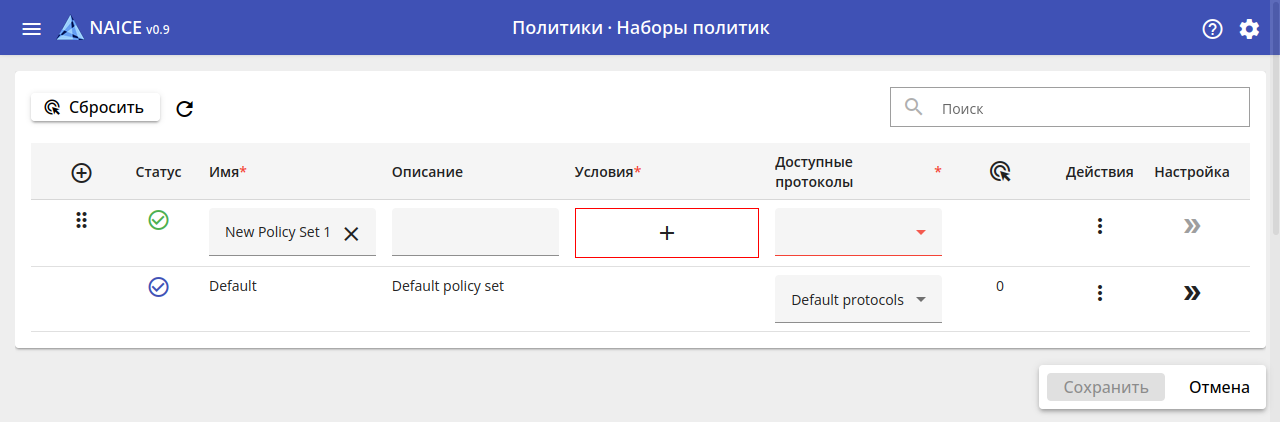1280x422 pixels.
Task: Click the Сбросить button
Action: [x=95, y=107]
